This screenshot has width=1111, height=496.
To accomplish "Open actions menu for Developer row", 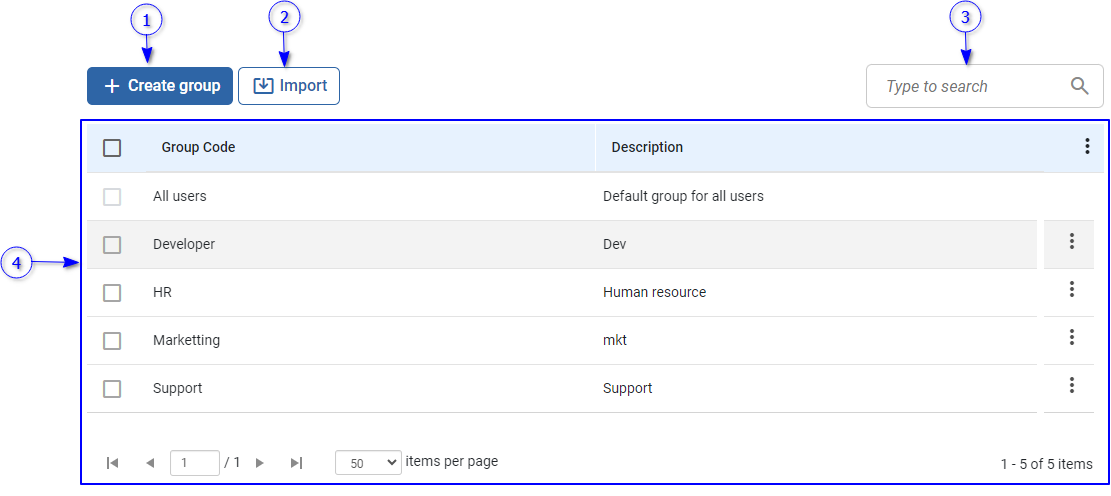I will point(1071,241).
